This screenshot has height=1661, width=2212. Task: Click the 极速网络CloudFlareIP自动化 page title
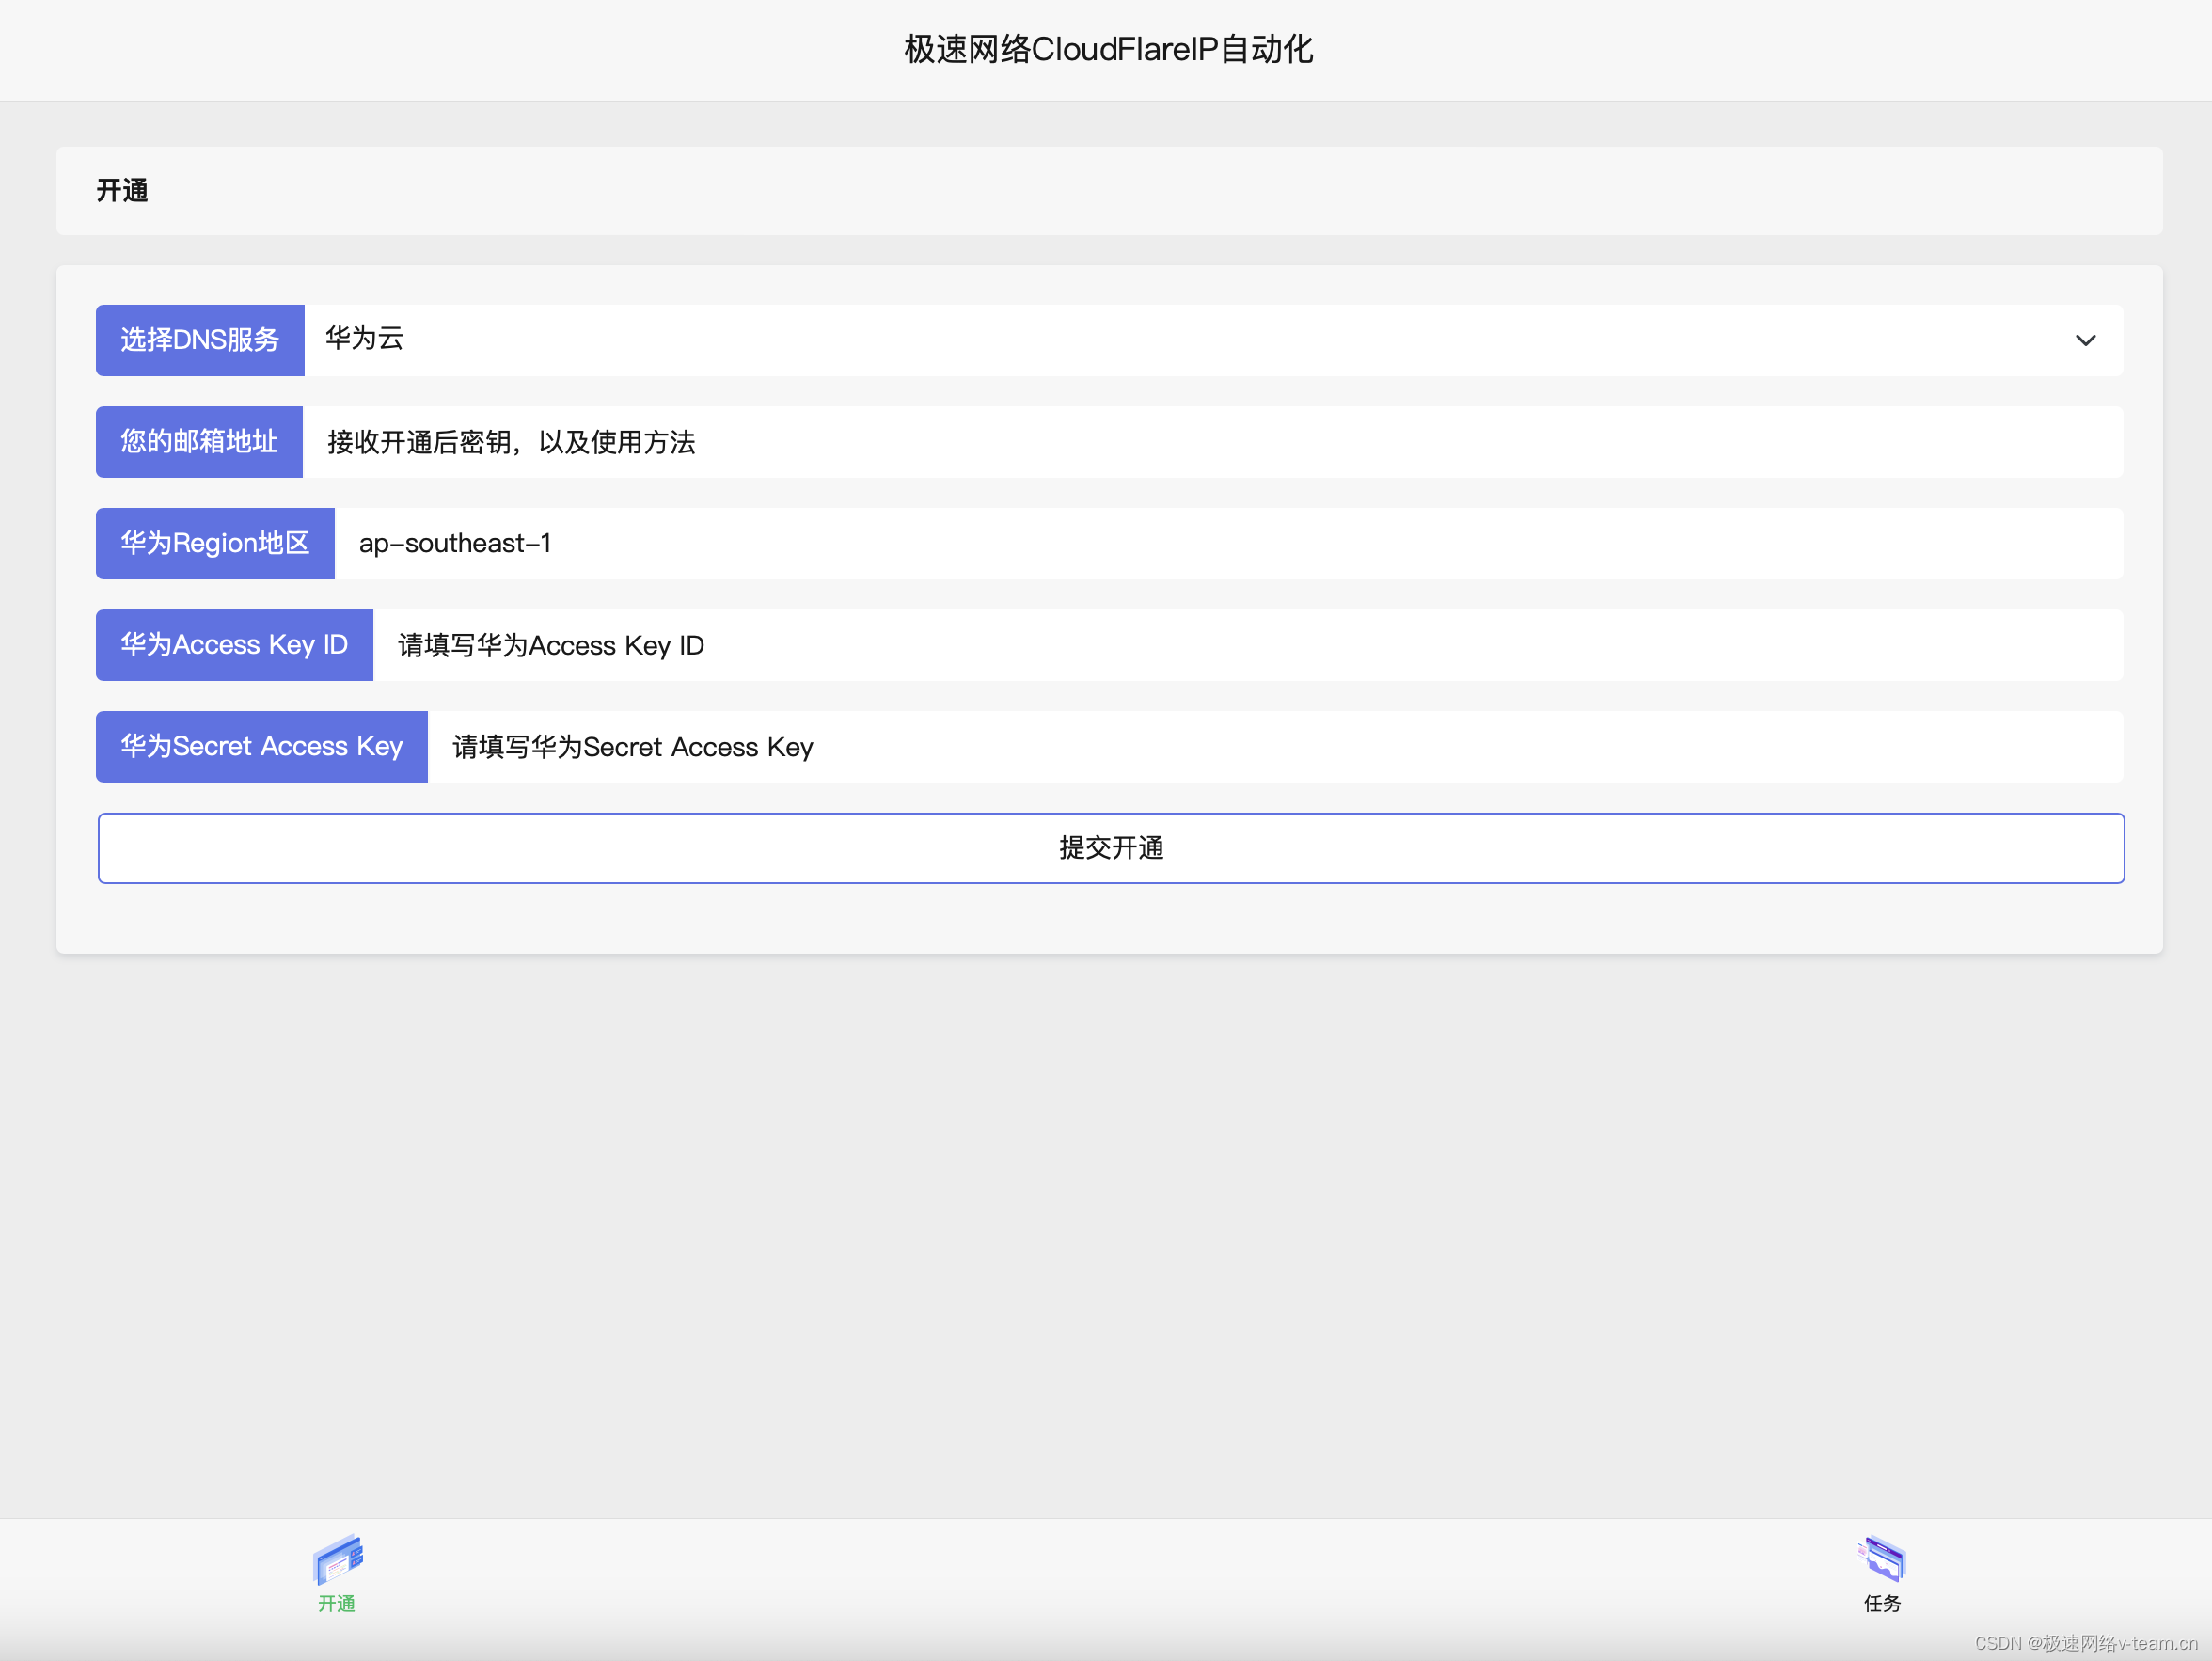pyautogui.click(x=1108, y=49)
